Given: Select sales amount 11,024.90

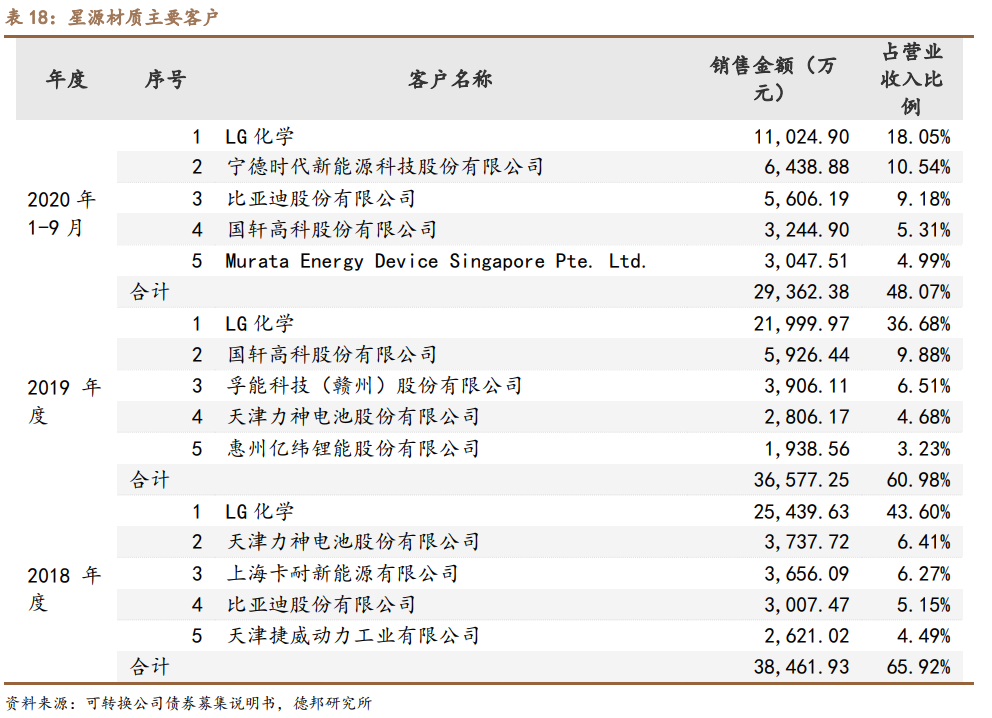Looking at the screenshot, I should tap(801, 137).
